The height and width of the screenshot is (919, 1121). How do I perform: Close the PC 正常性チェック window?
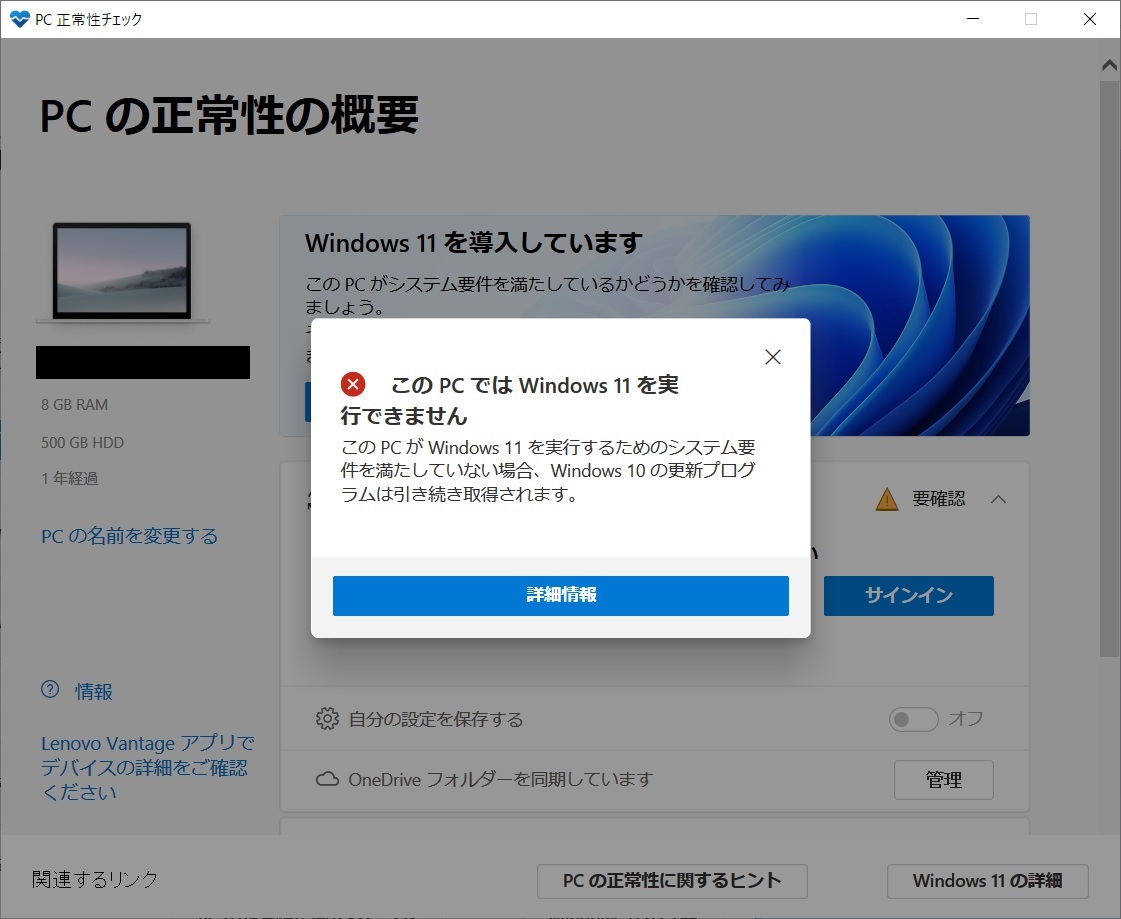[1090, 19]
